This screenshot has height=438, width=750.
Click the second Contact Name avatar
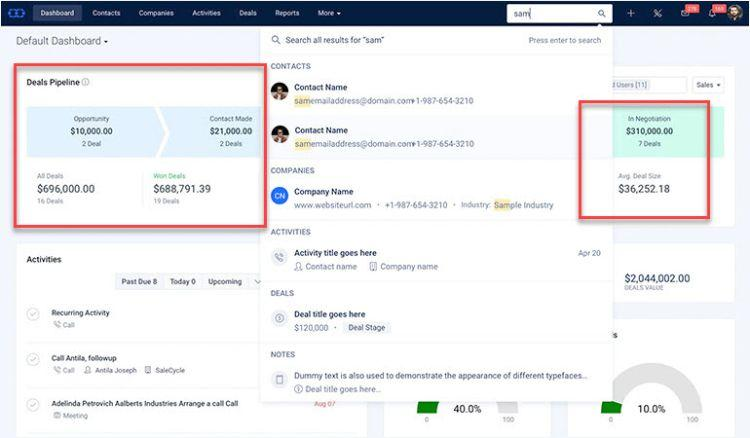pos(280,134)
